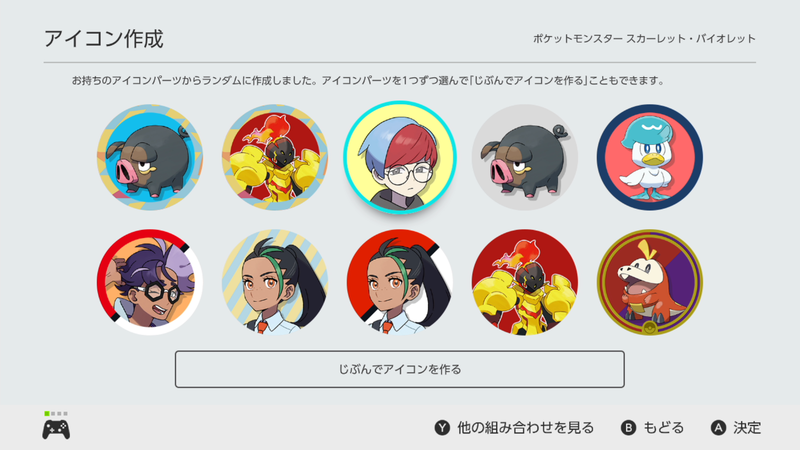The width and height of the screenshot is (800, 450).
Task: Click the アイコン作成 page title
Action: (x=104, y=39)
